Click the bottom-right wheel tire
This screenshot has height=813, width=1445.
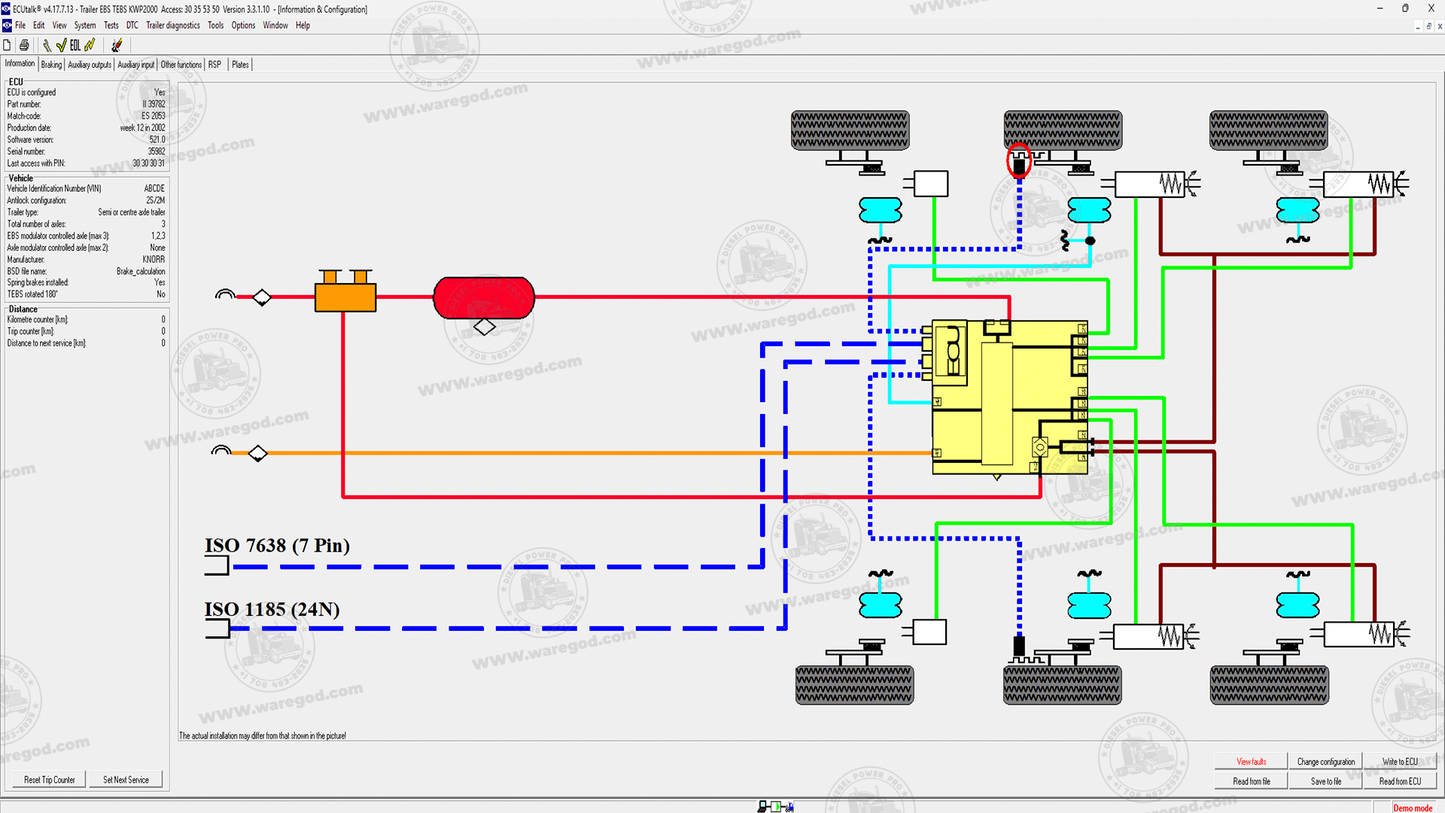click(1269, 685)
